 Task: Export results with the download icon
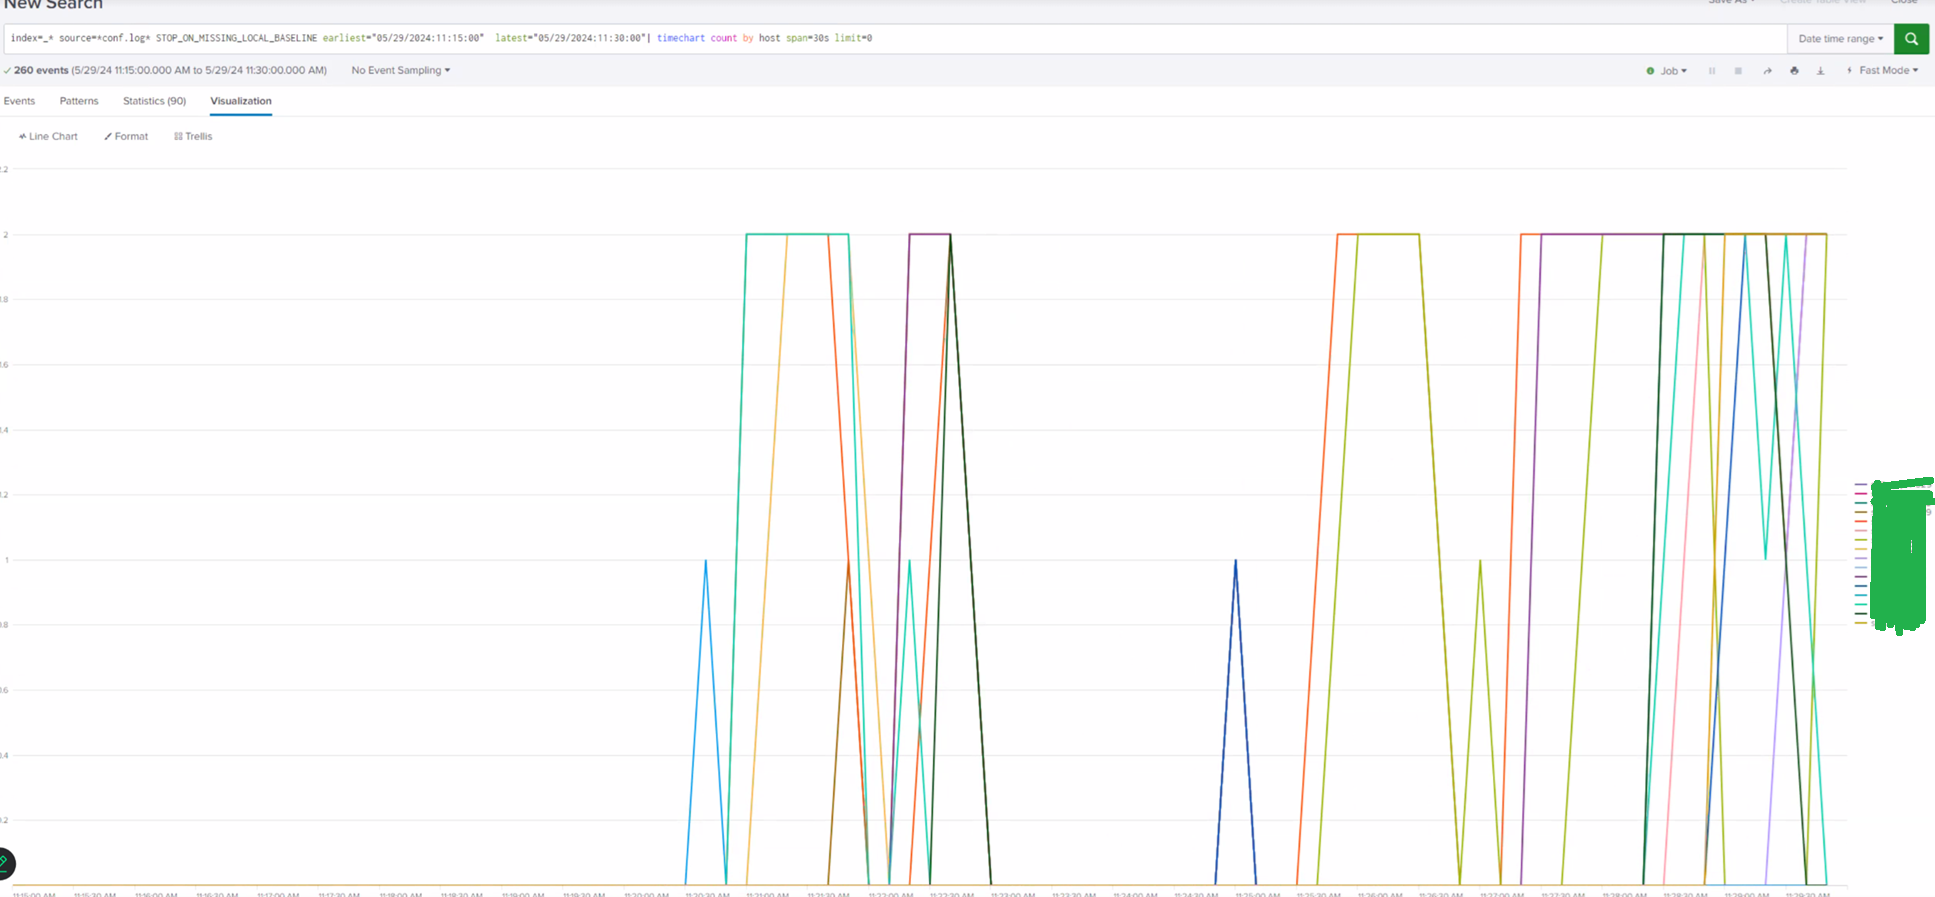click(1820, 71)
